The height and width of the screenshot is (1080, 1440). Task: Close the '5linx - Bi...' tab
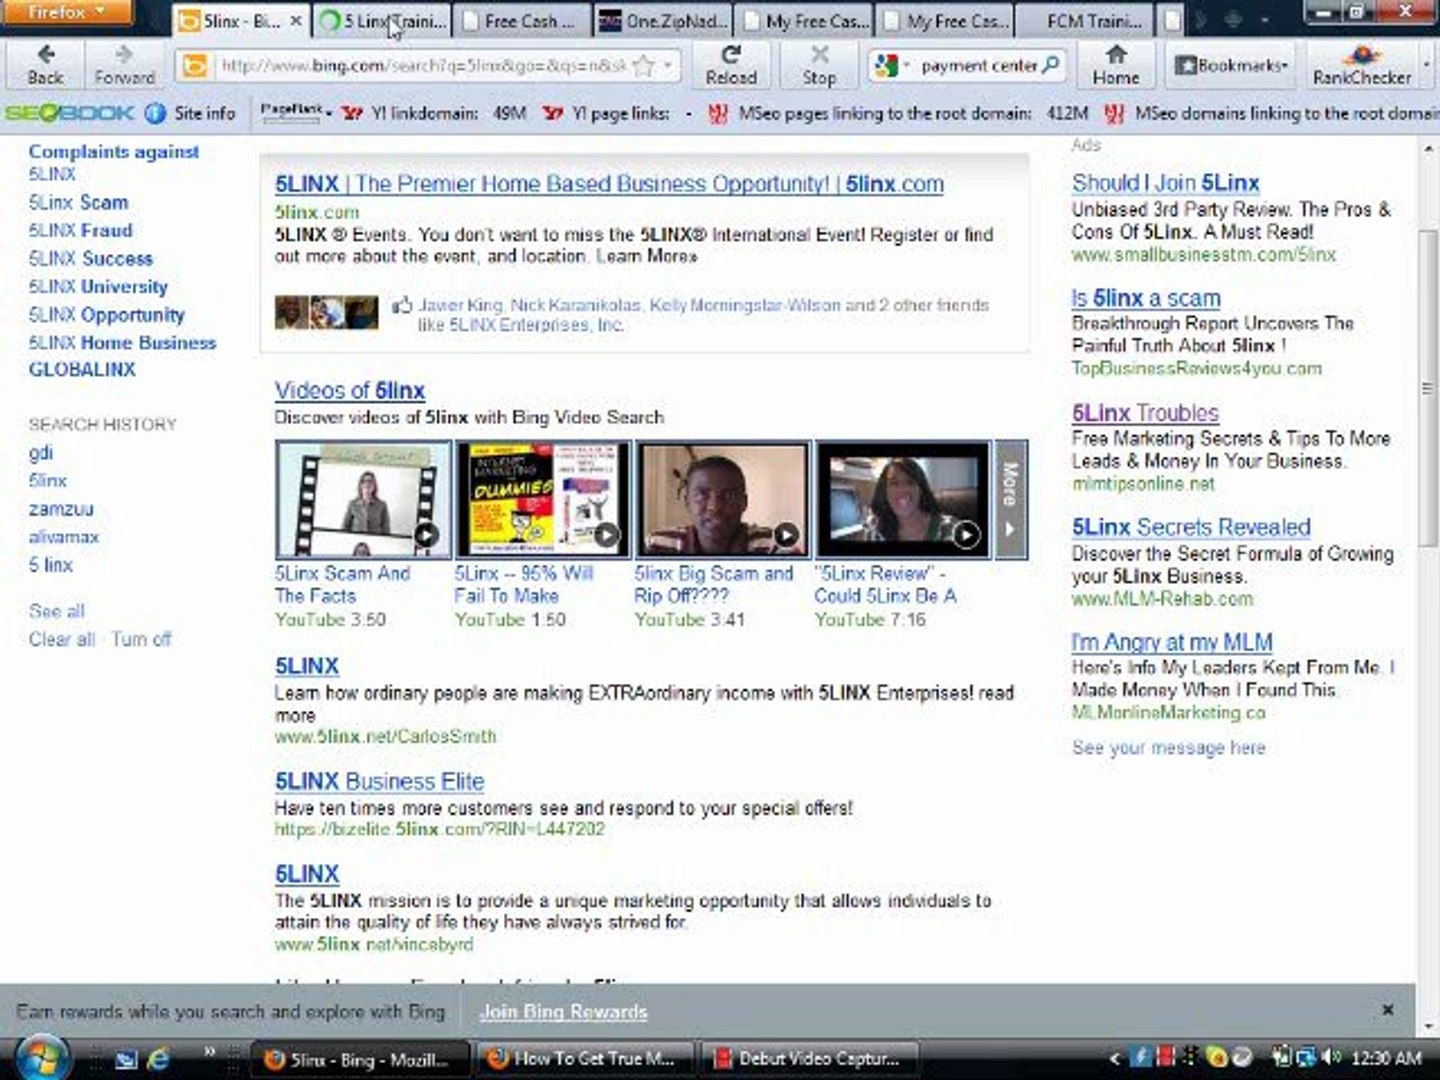tap(296, 20)
